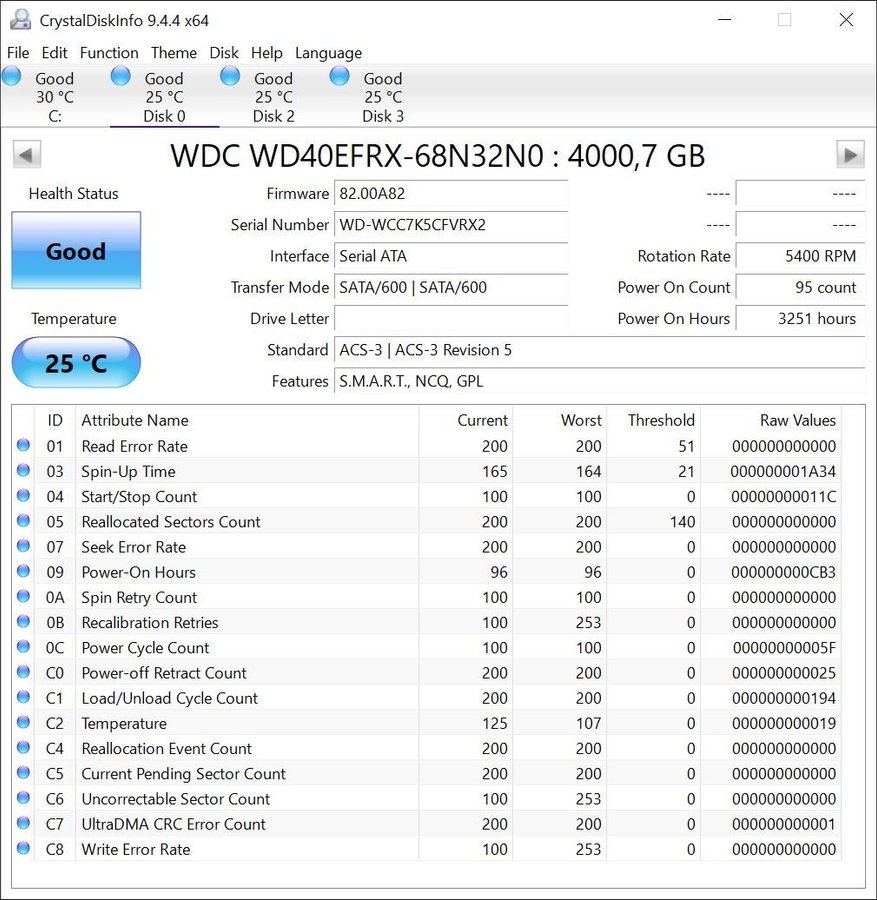
Task: Click status icon for UltraDMA CRC Error Count
Action: tap(23, 823)
